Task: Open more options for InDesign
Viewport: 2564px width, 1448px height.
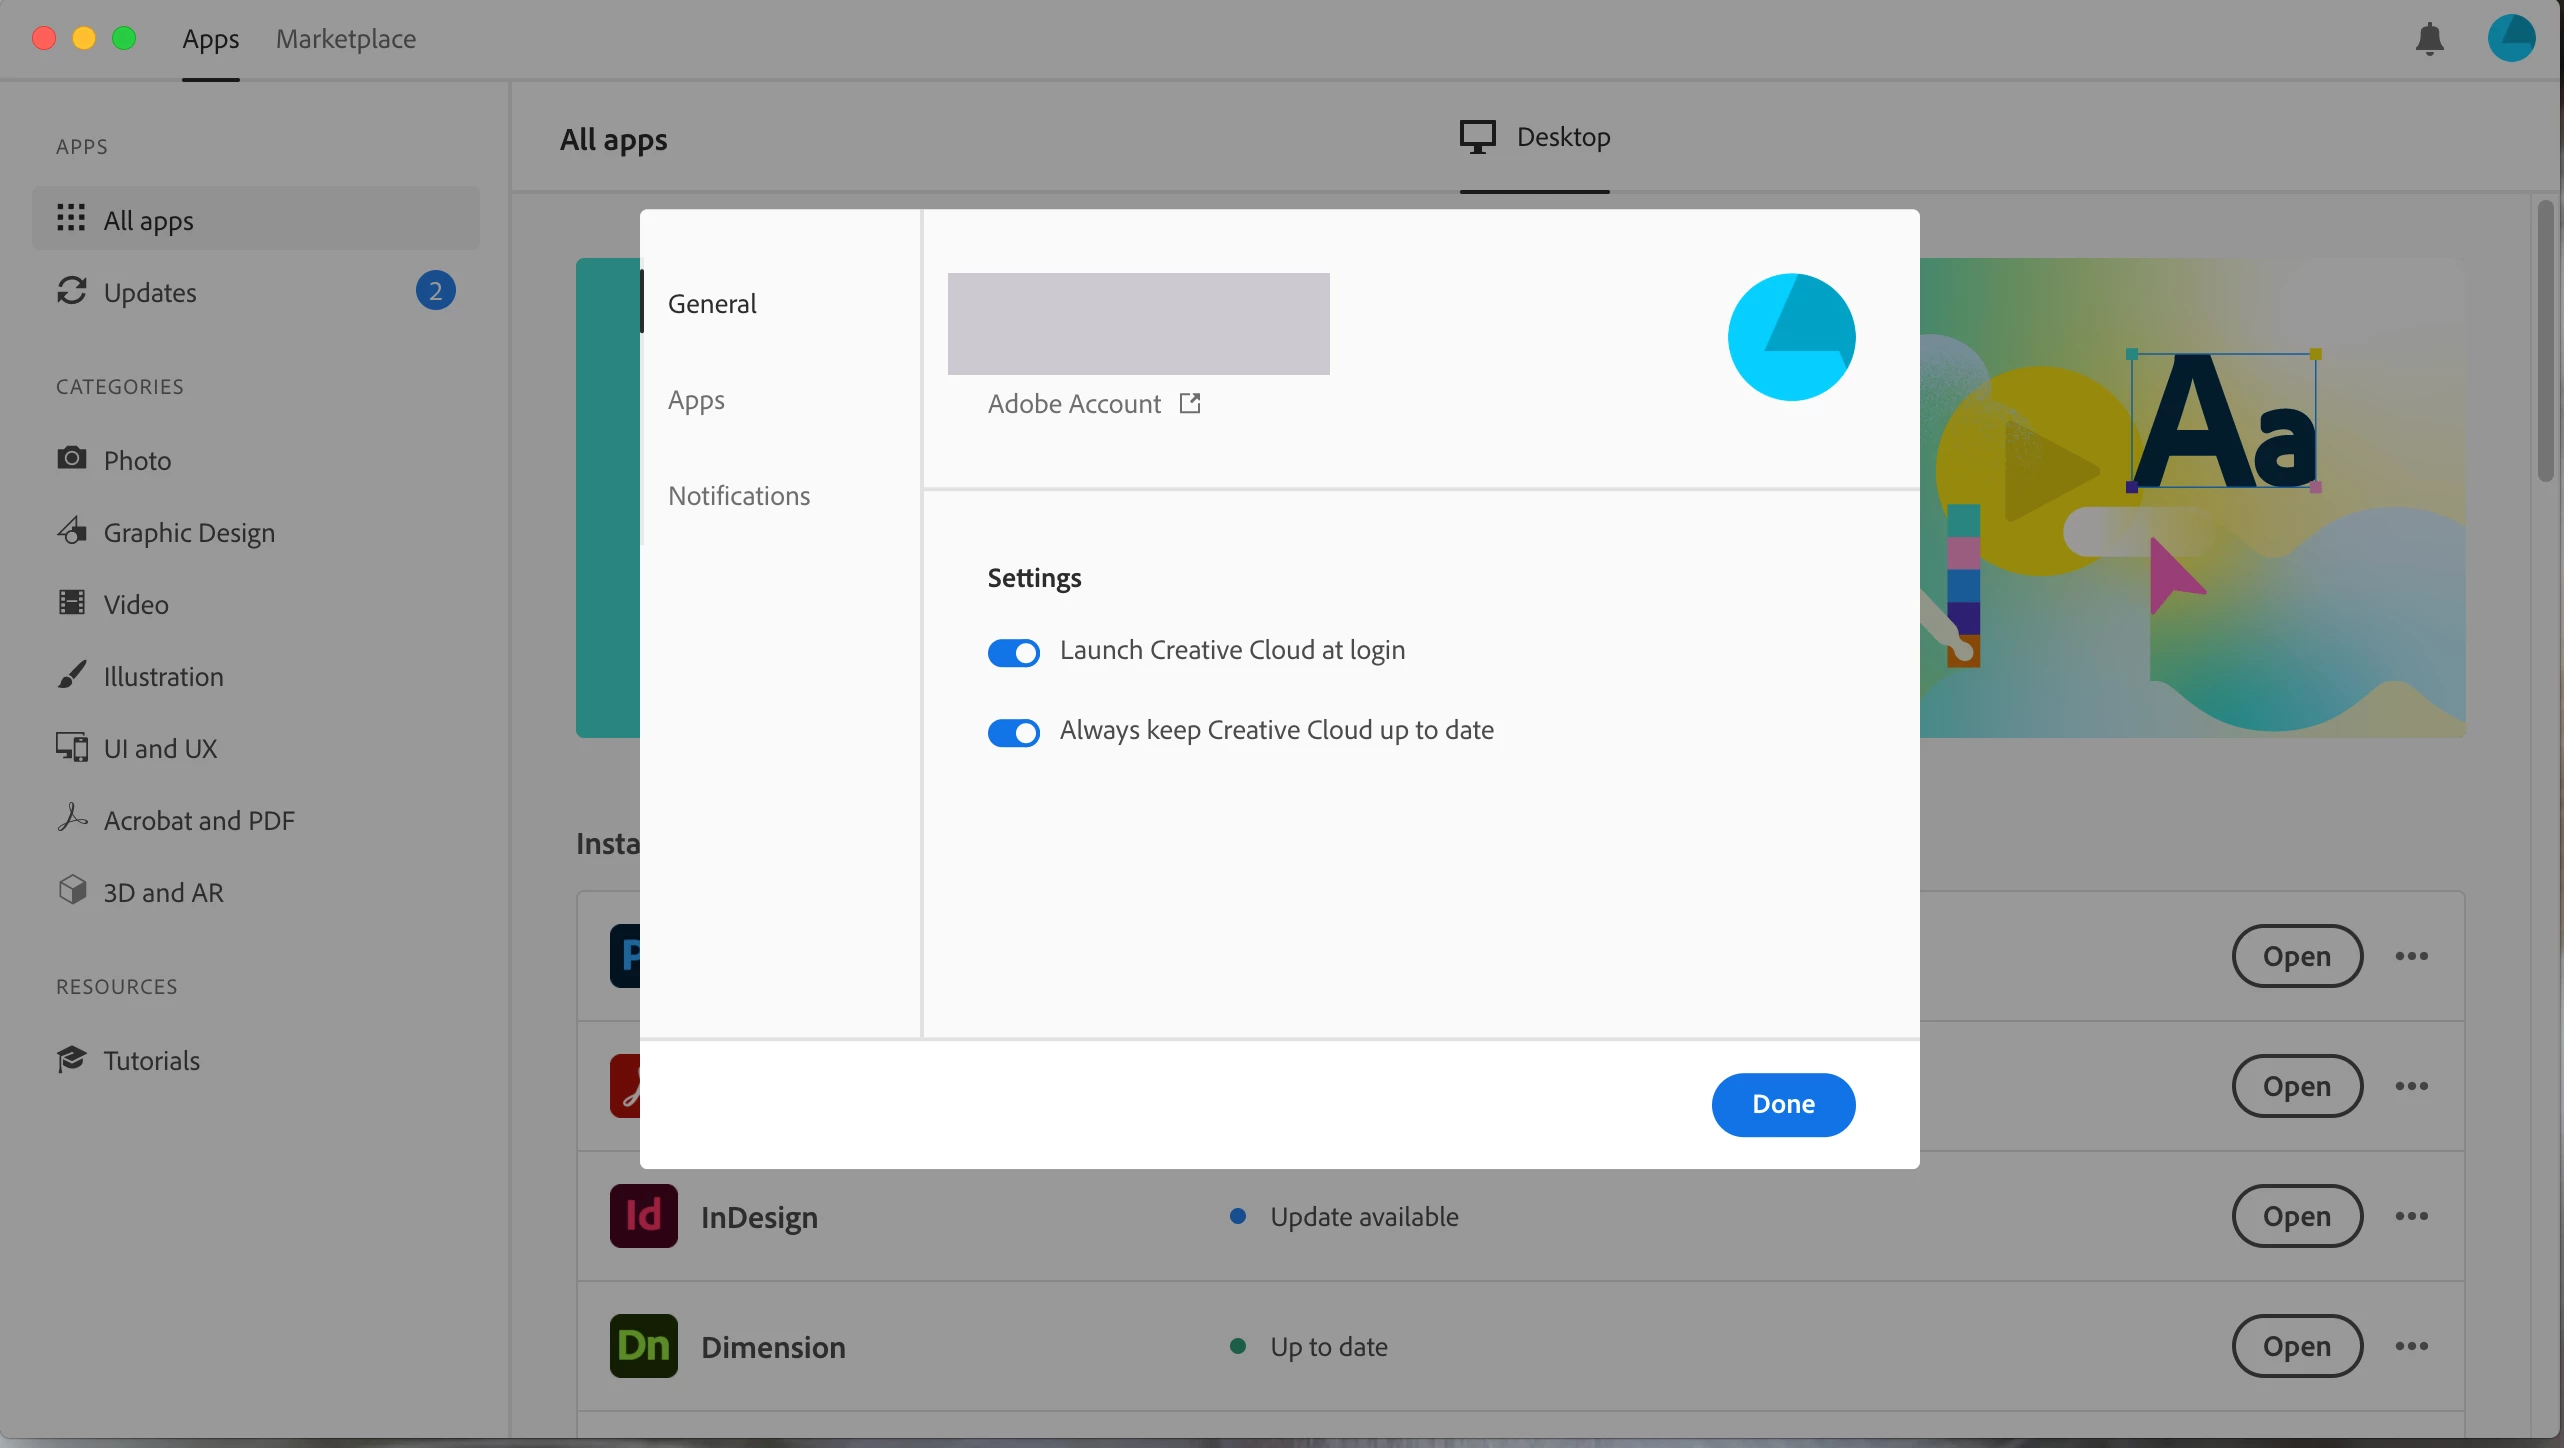Action: pos(2411,1216)
